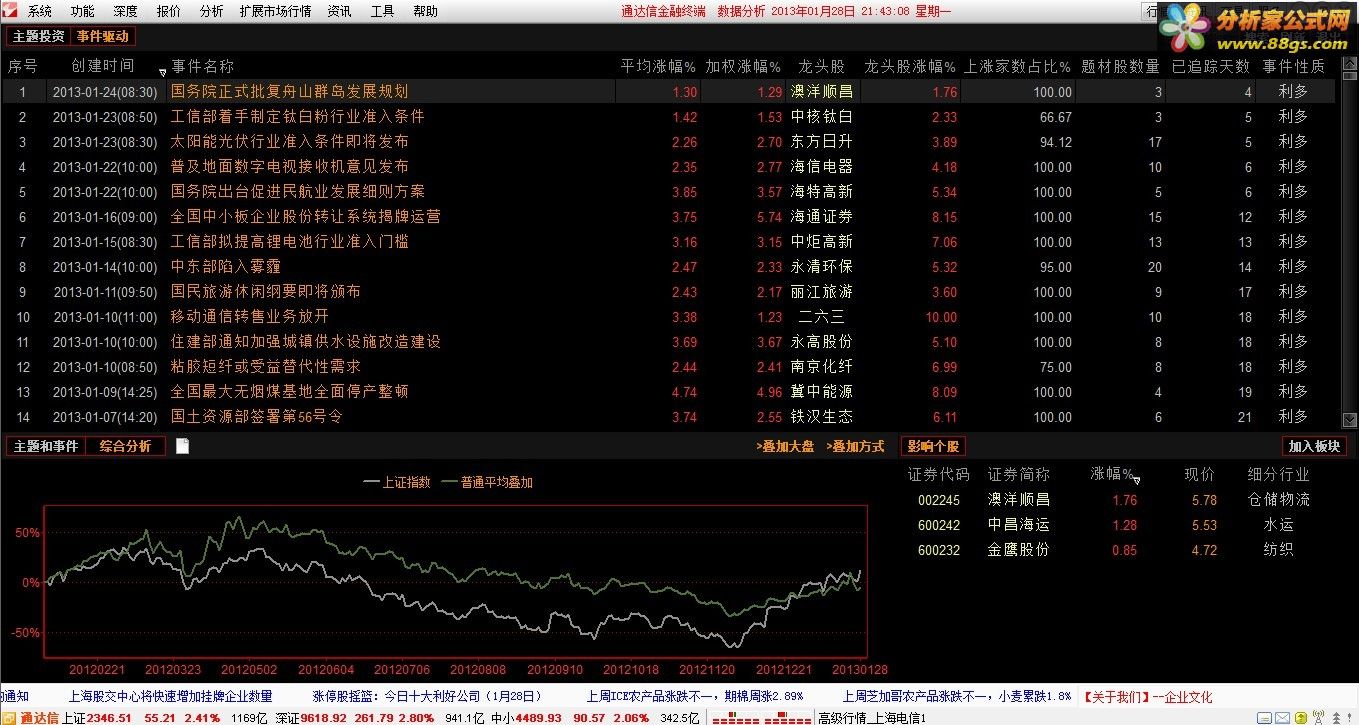Click the red market-breadth bars indicator
The height and width of the screenshot is (725, 1359).
click(x=761, y=717)
